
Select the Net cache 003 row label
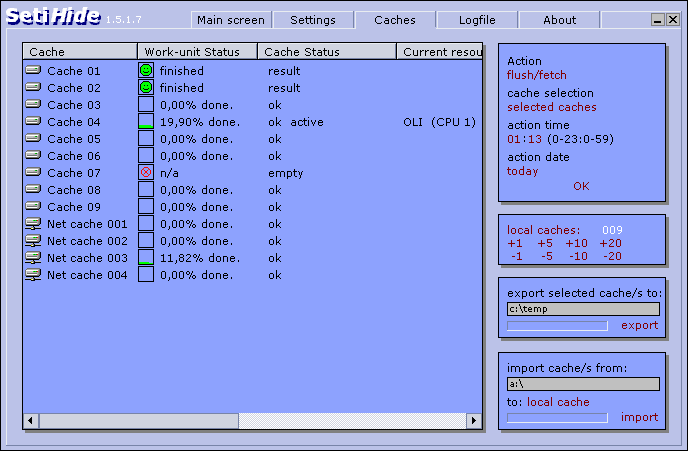click(87, 258)
